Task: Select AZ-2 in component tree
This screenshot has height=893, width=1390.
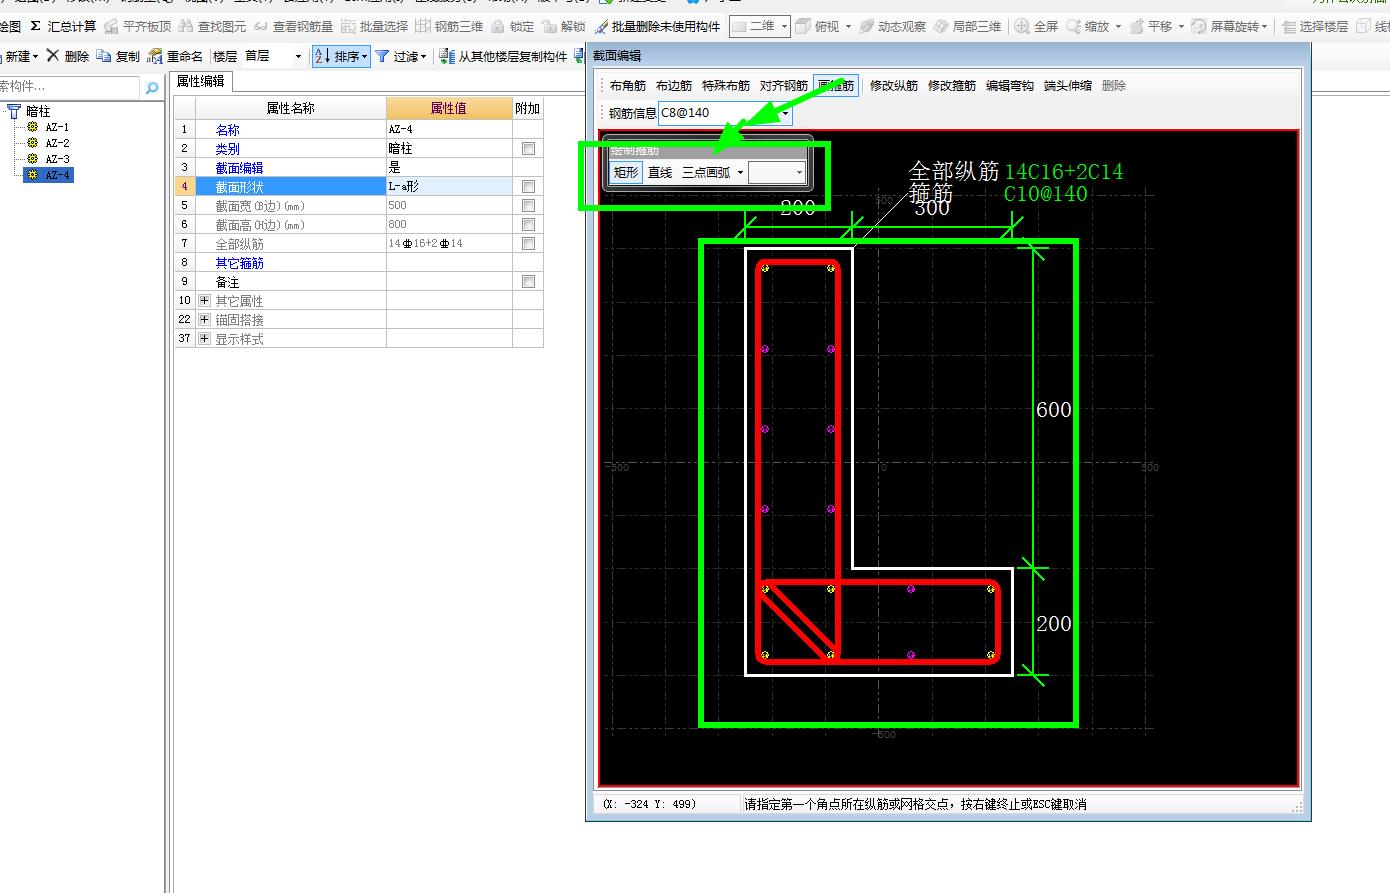Action: [57, 143]
